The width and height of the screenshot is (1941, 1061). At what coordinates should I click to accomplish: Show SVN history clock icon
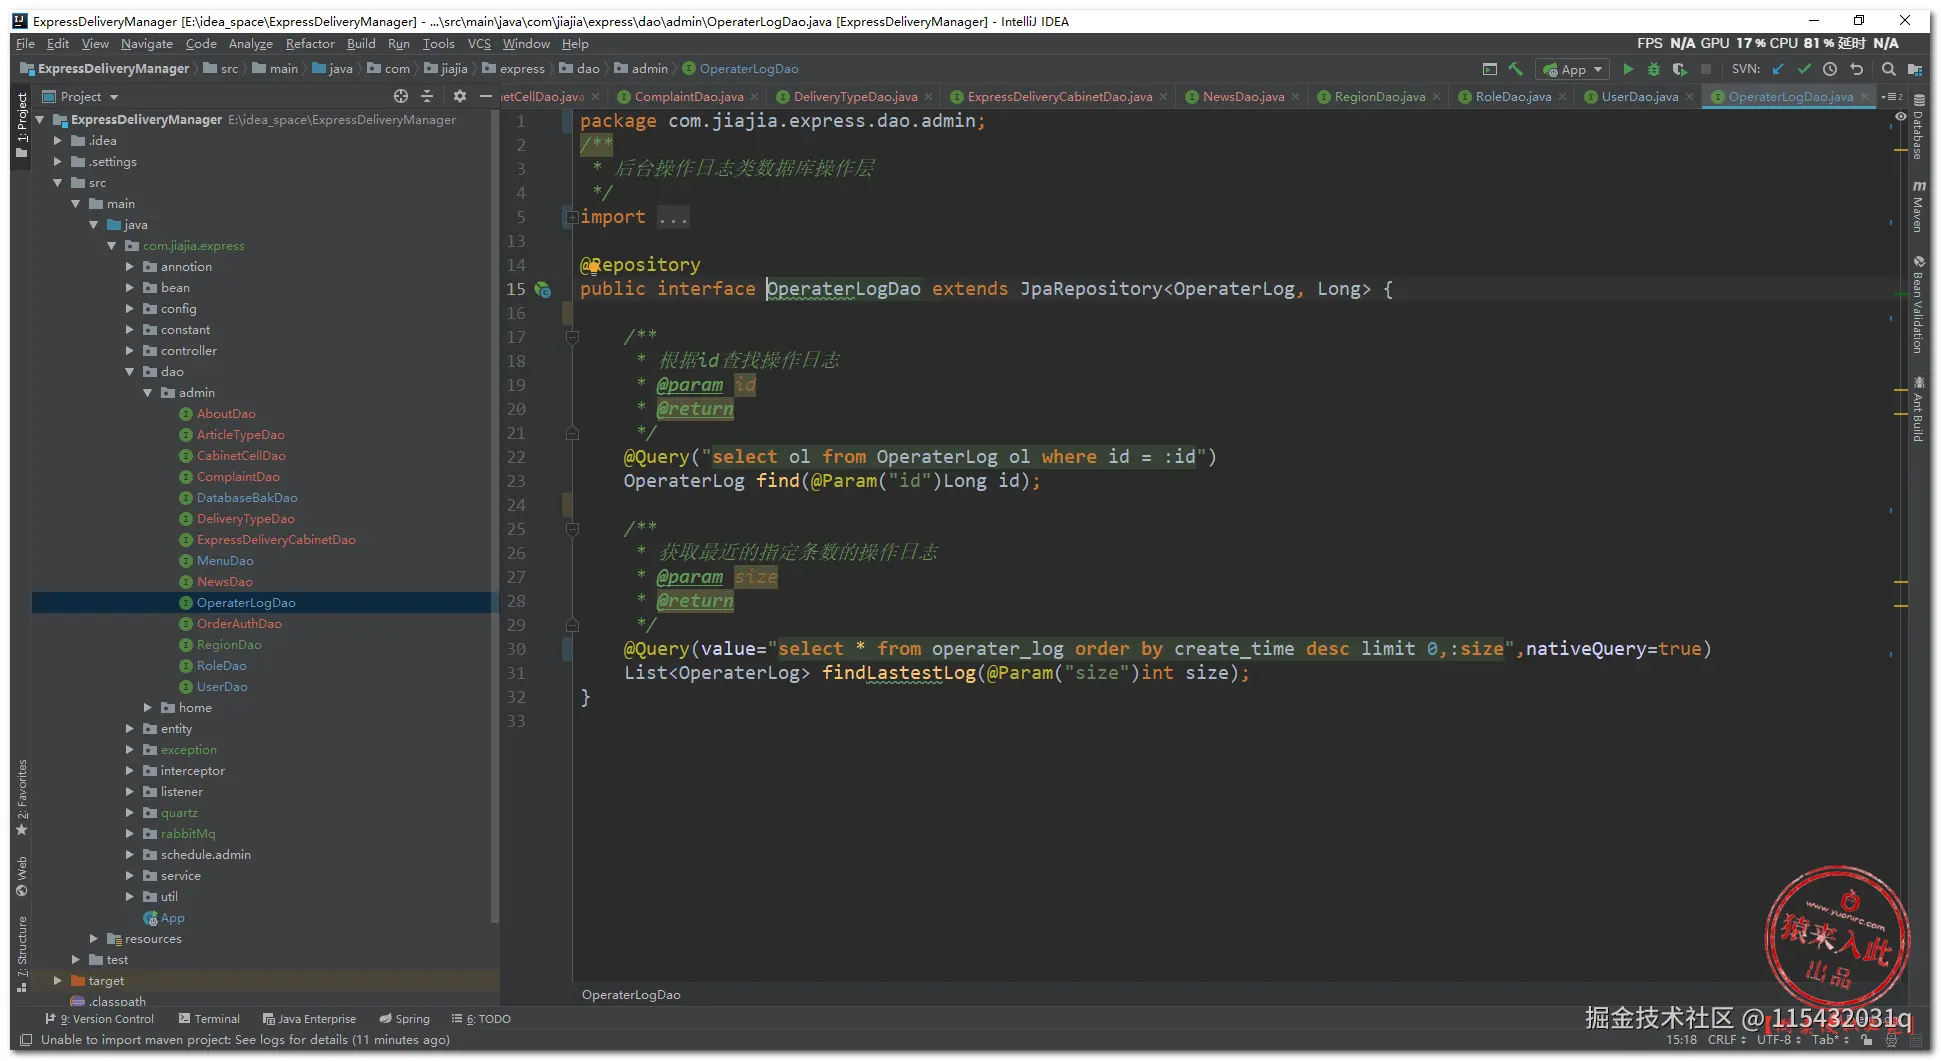1830,69
